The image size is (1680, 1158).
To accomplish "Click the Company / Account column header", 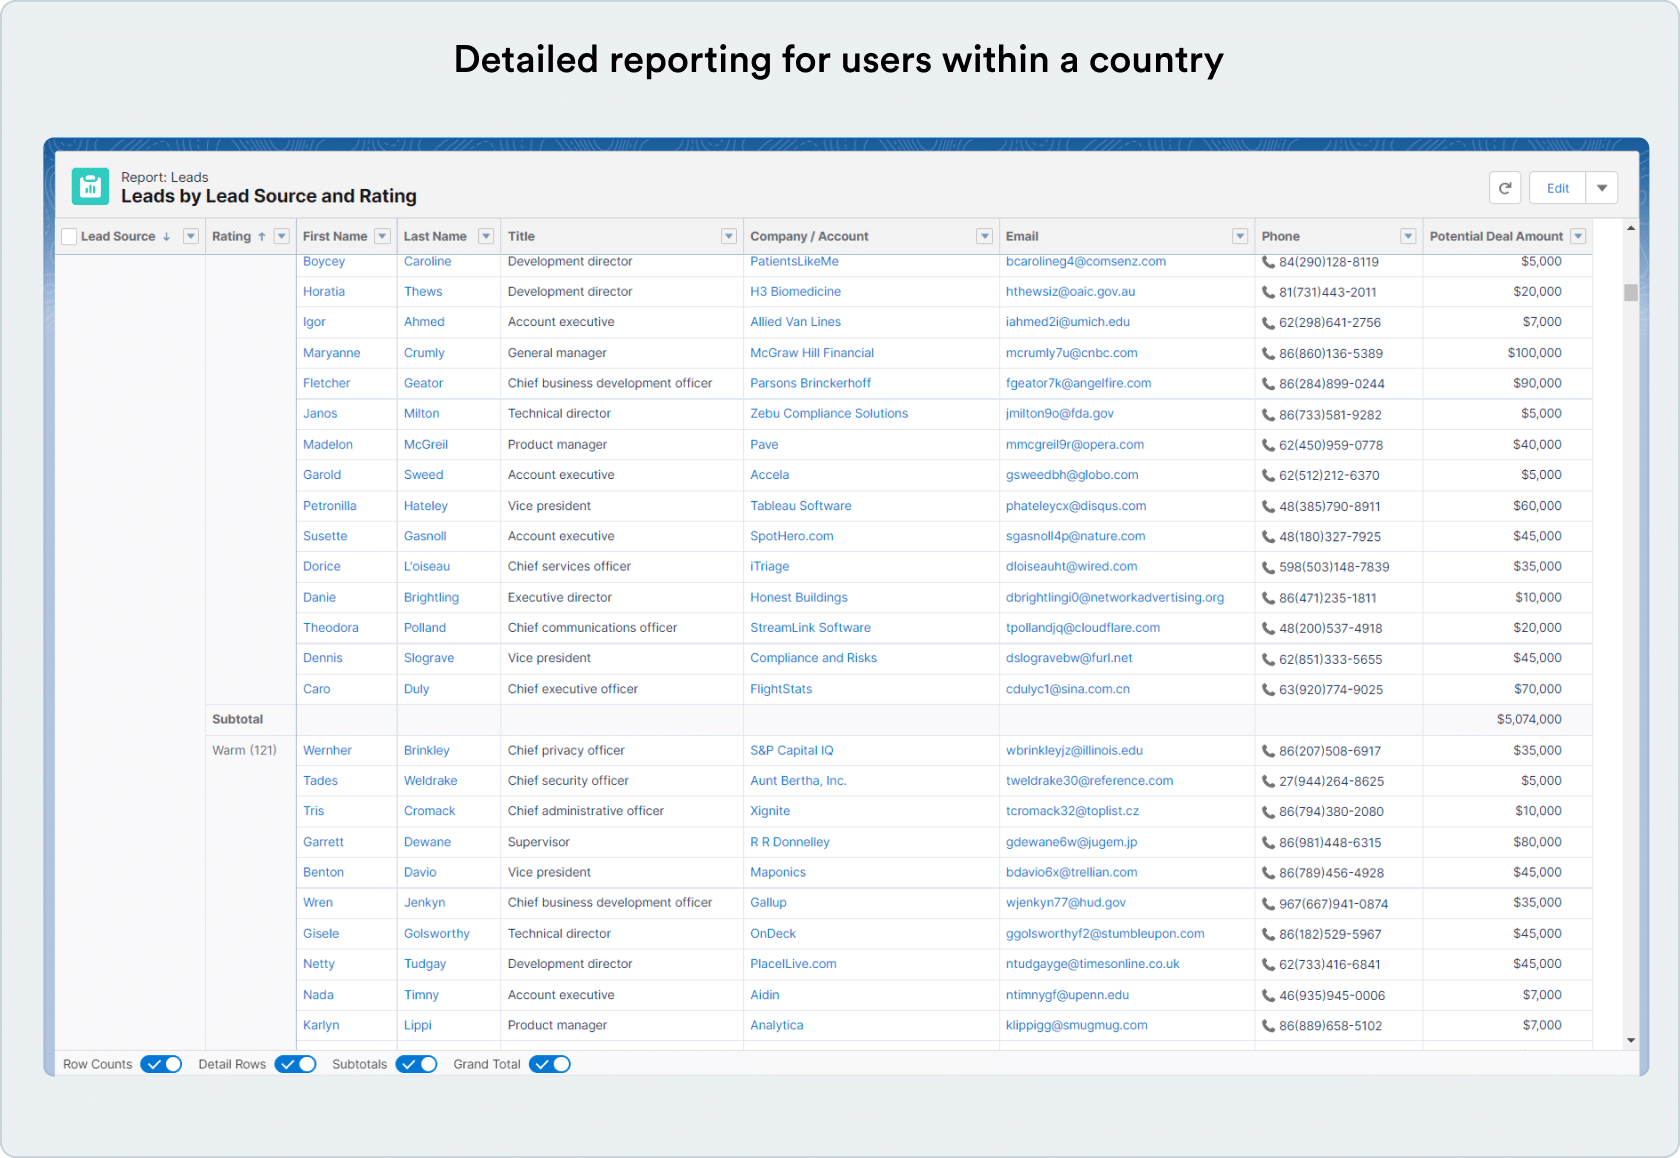I will (809, 237).
